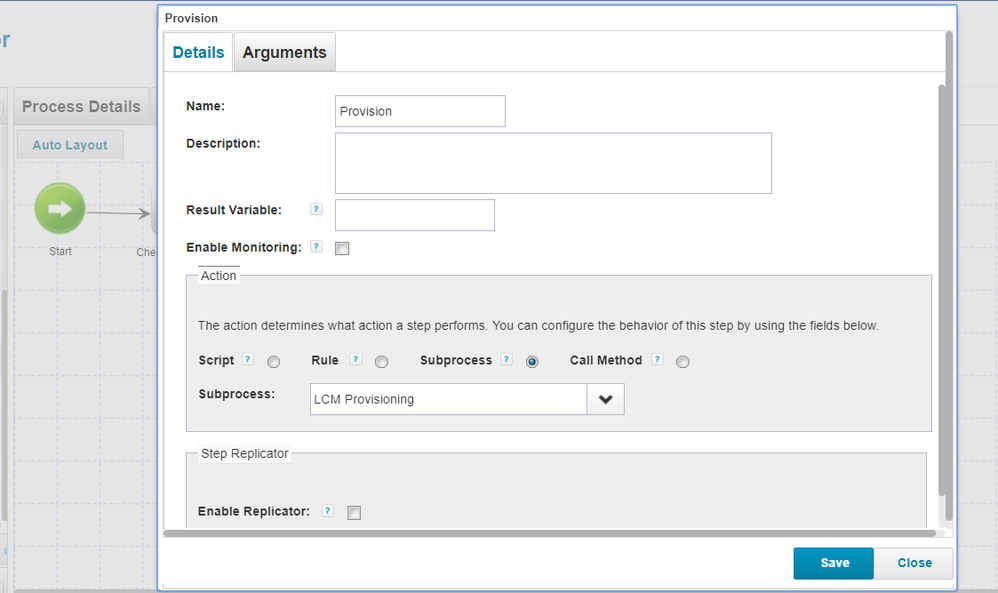Open the help icon next to Script
998x593 pixels.
click(x=248, y=360)
